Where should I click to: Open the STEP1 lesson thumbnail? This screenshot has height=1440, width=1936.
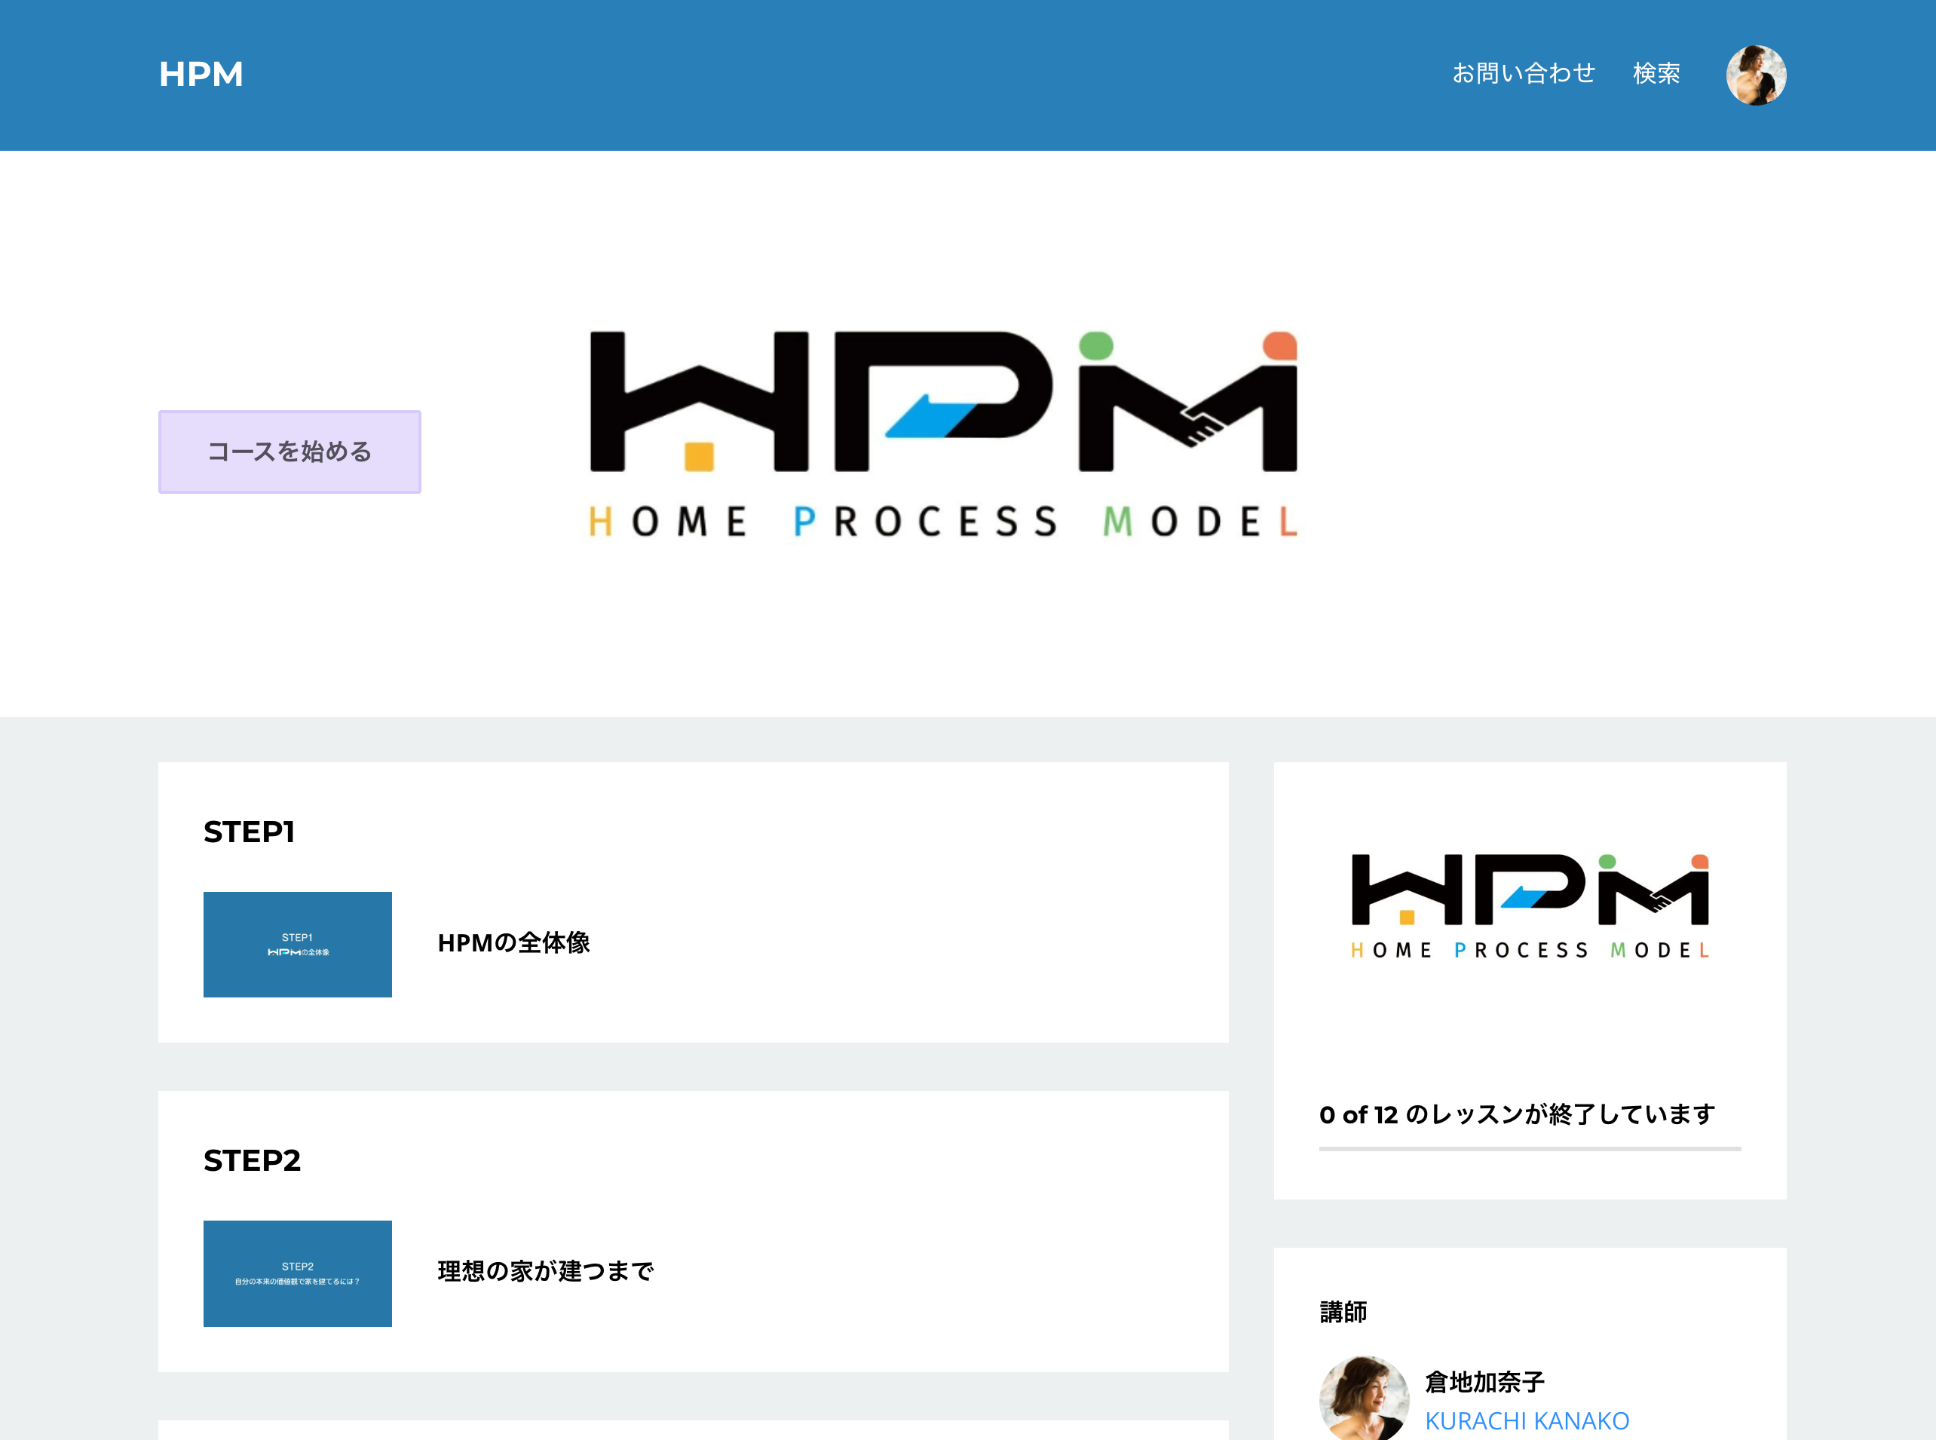[298, 944]
